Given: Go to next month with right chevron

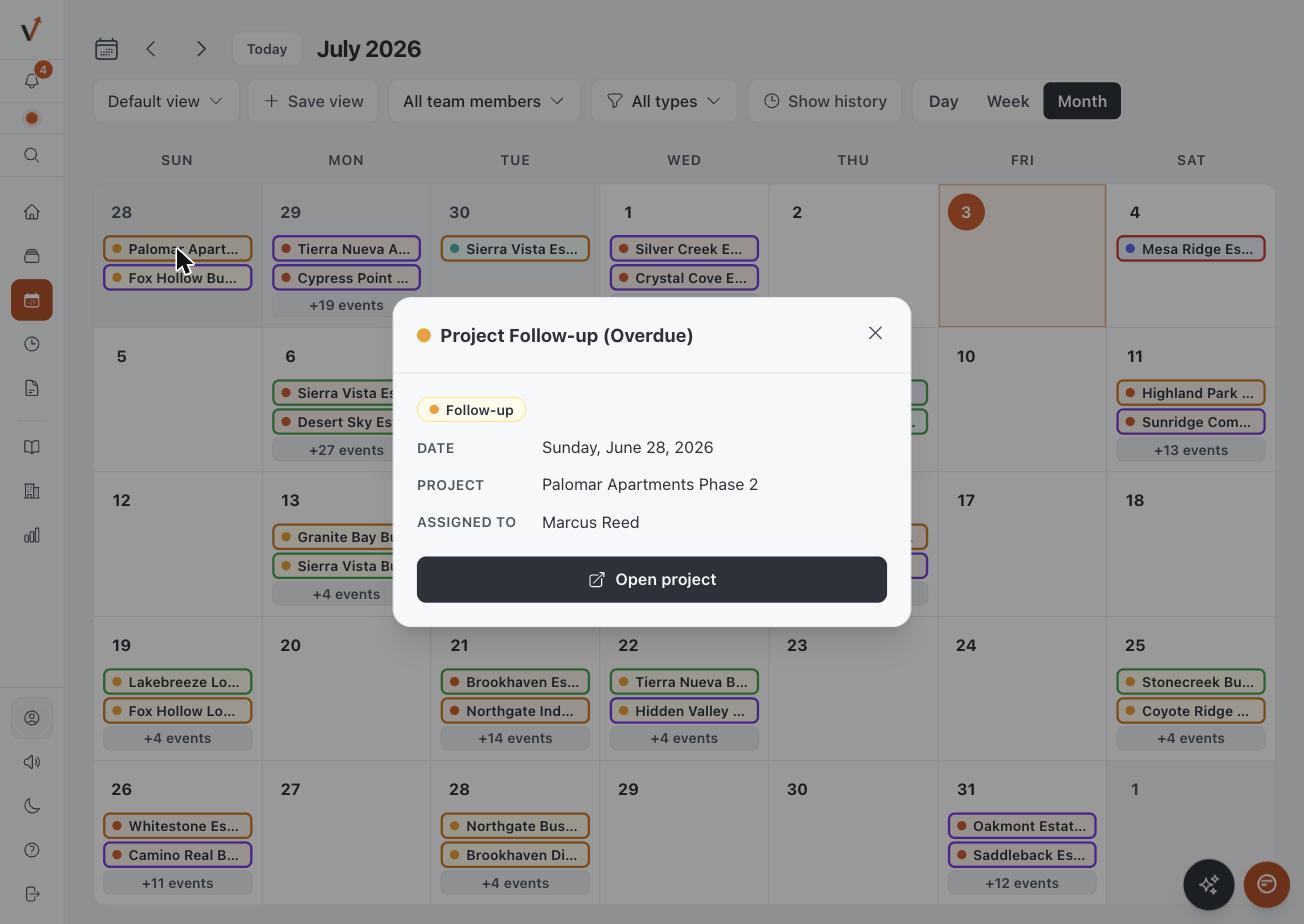Looking at the screenshot, I should click(201, 49).
